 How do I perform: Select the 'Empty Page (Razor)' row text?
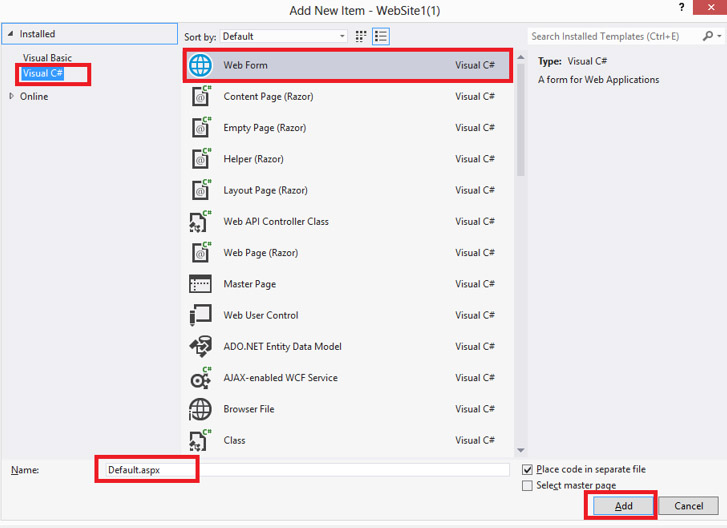click(264, 127)
